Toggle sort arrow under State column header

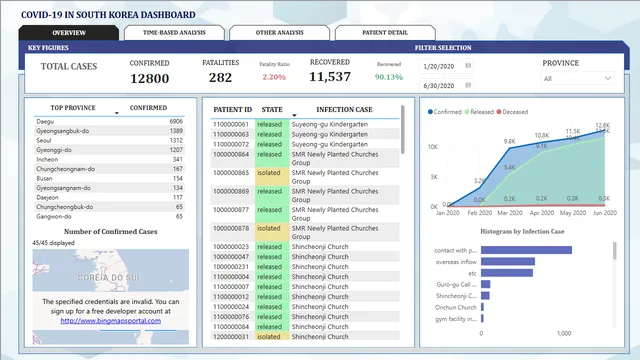[294, 116]
